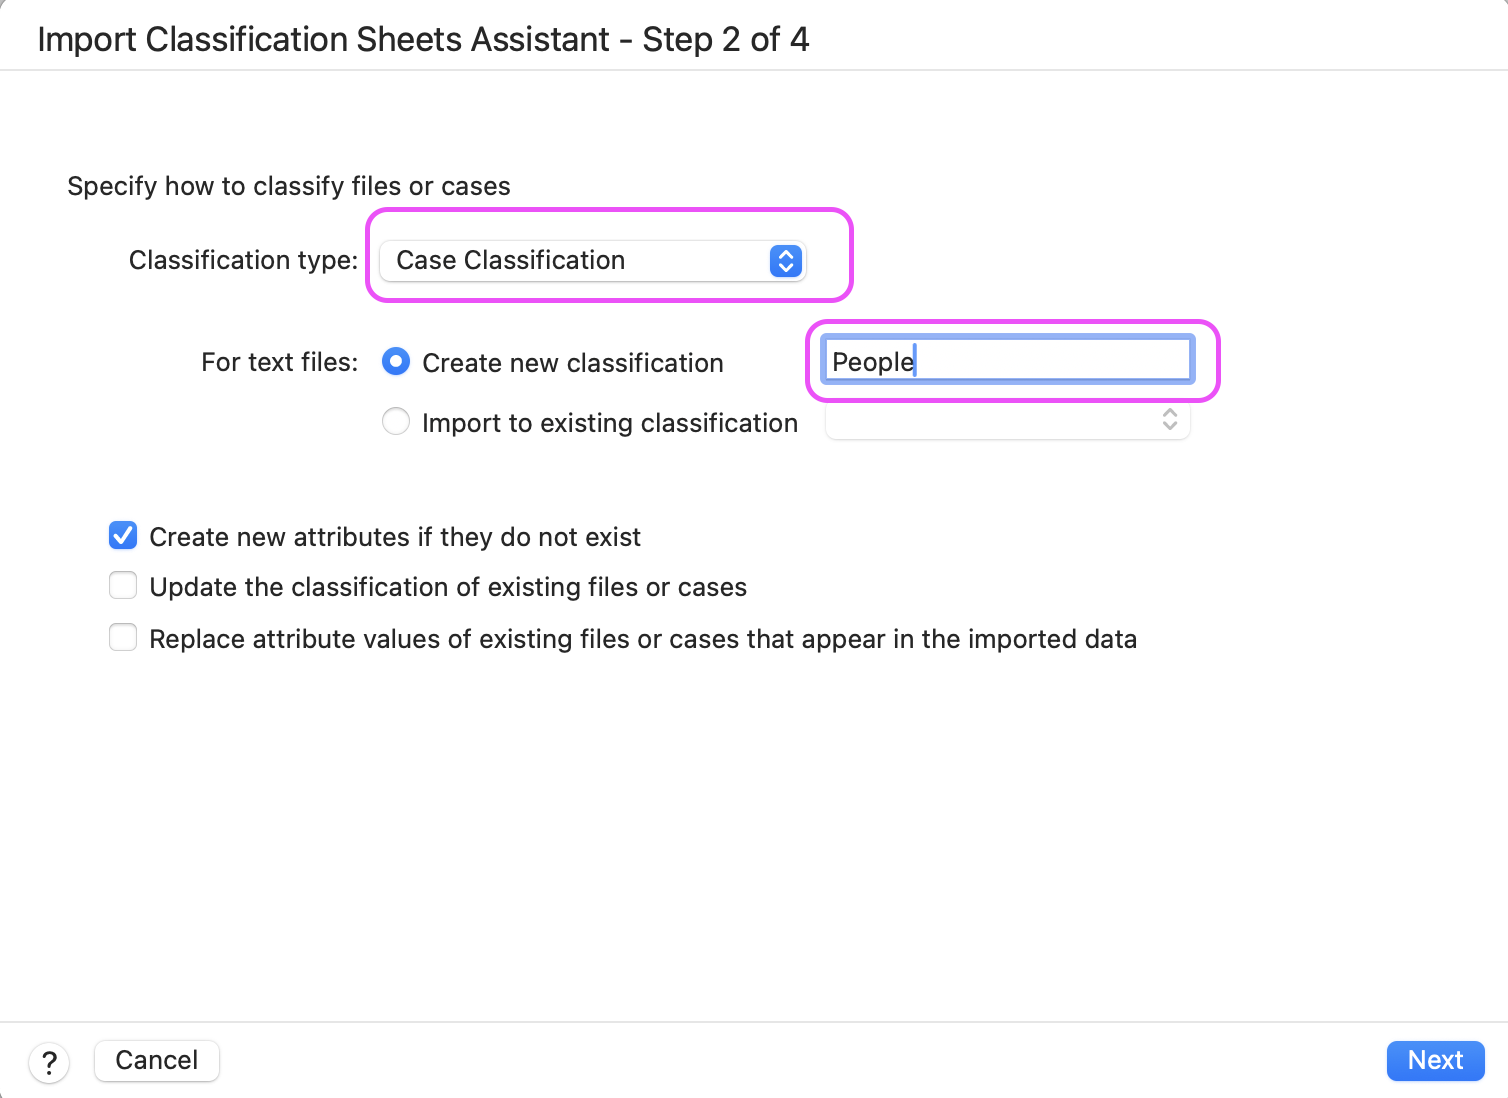Click the "For text files:" label

click(279, 362)
